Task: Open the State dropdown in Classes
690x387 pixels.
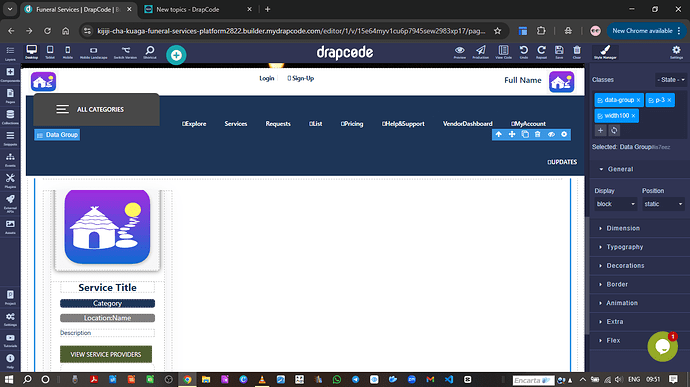Action: click(x=671, y=80)
